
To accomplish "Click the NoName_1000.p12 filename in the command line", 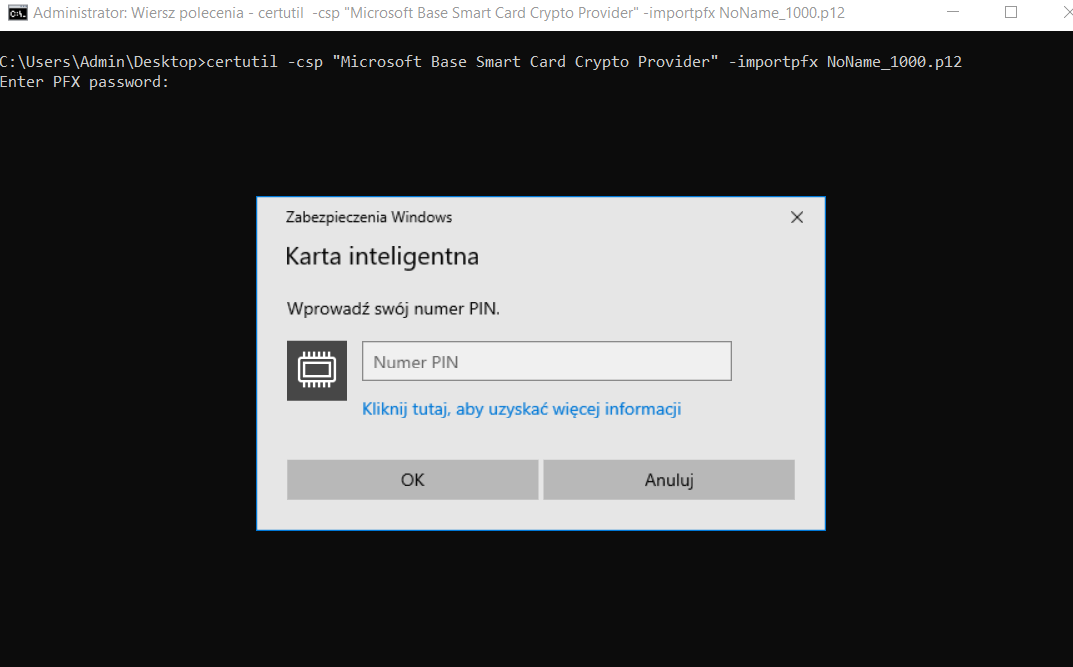I will pyautogui.click(x=894, y=62).
